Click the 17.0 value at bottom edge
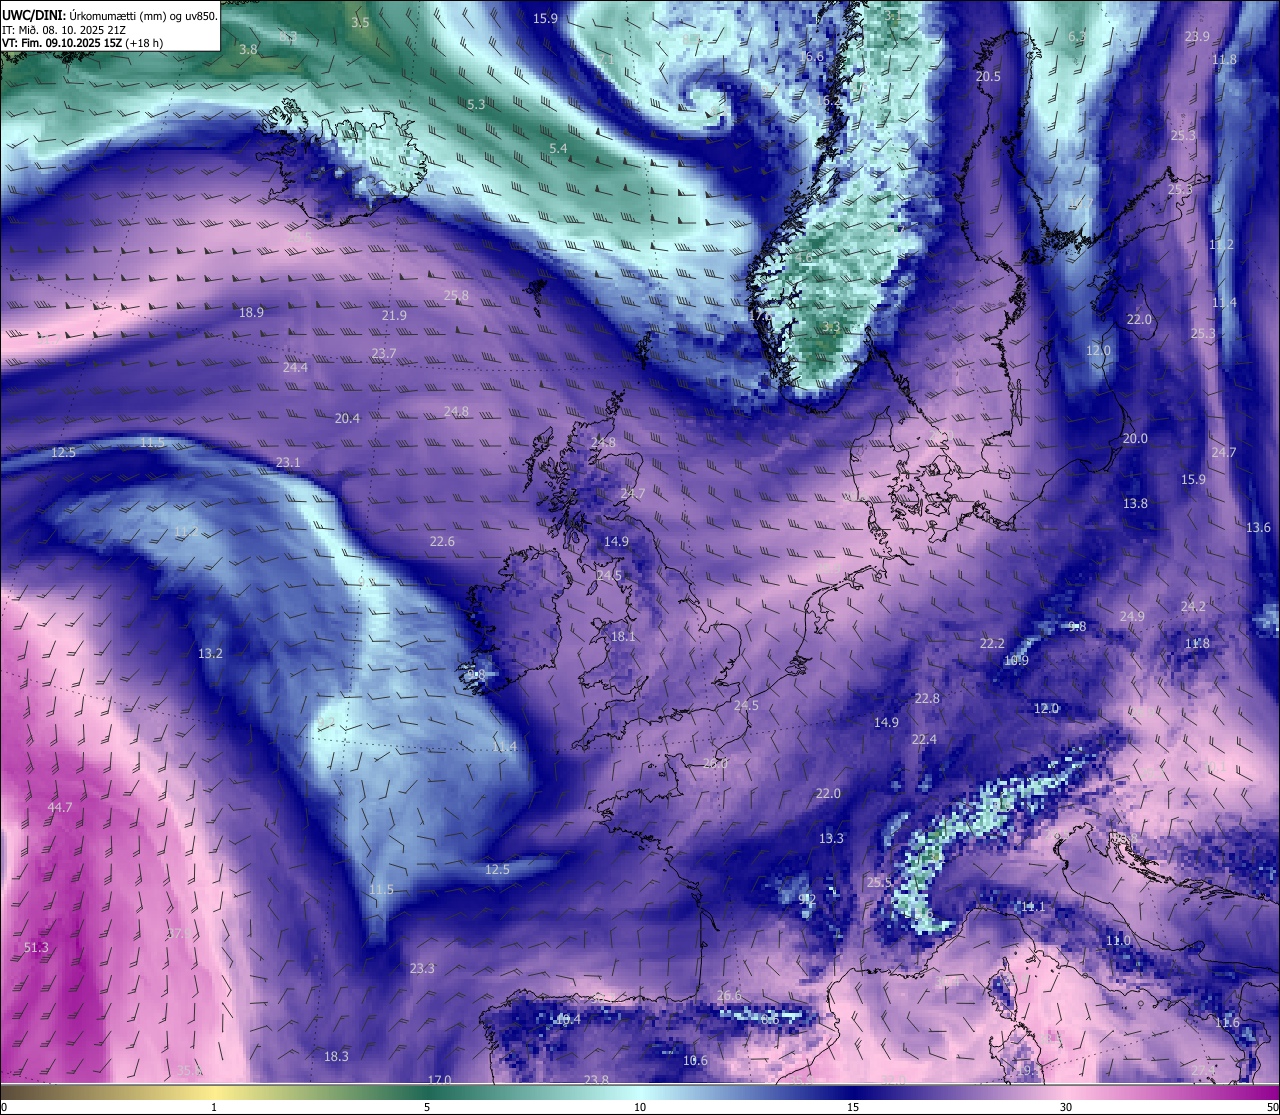The height and width of the screenshot is (1115, 1280). point(439,1080)
